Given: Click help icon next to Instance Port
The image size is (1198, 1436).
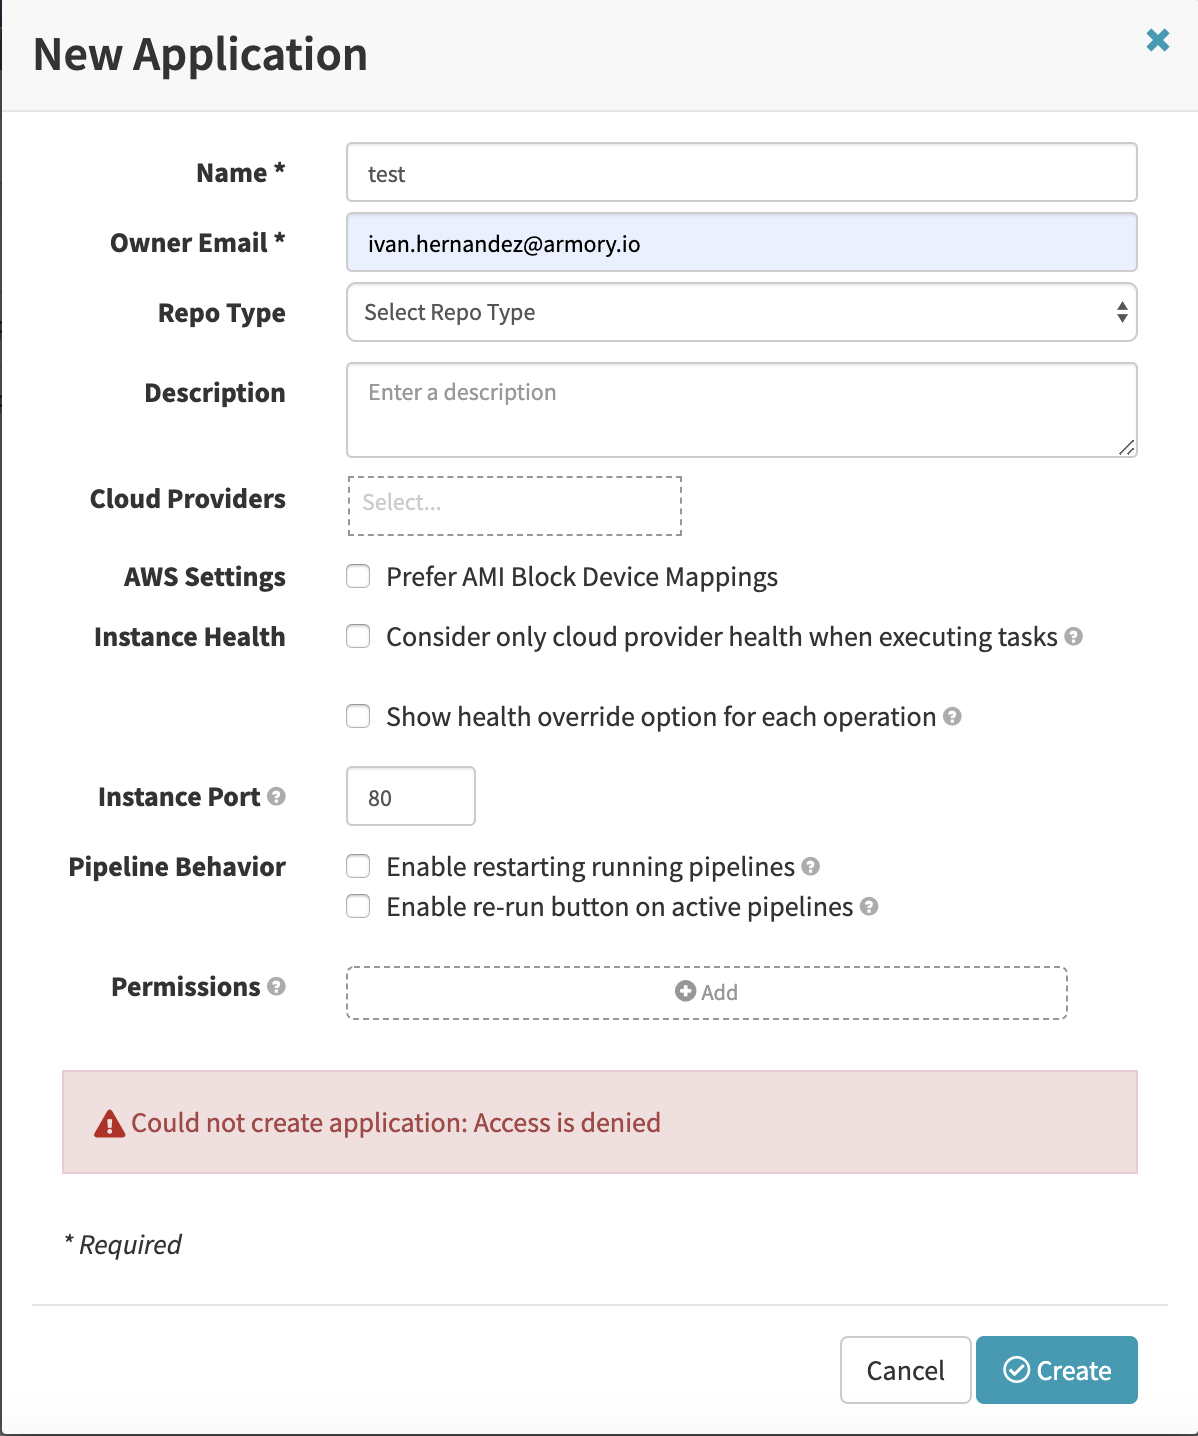Looking at the screenshot, I should [x=277, y=796].
